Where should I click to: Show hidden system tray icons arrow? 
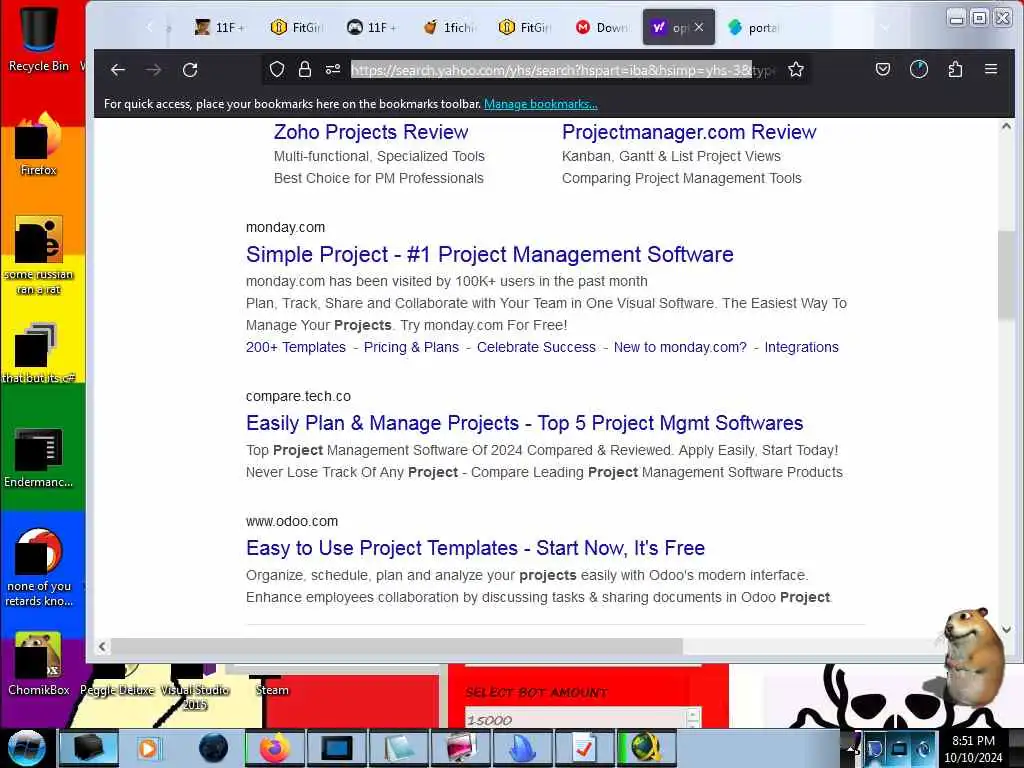(x=852, y=748)
